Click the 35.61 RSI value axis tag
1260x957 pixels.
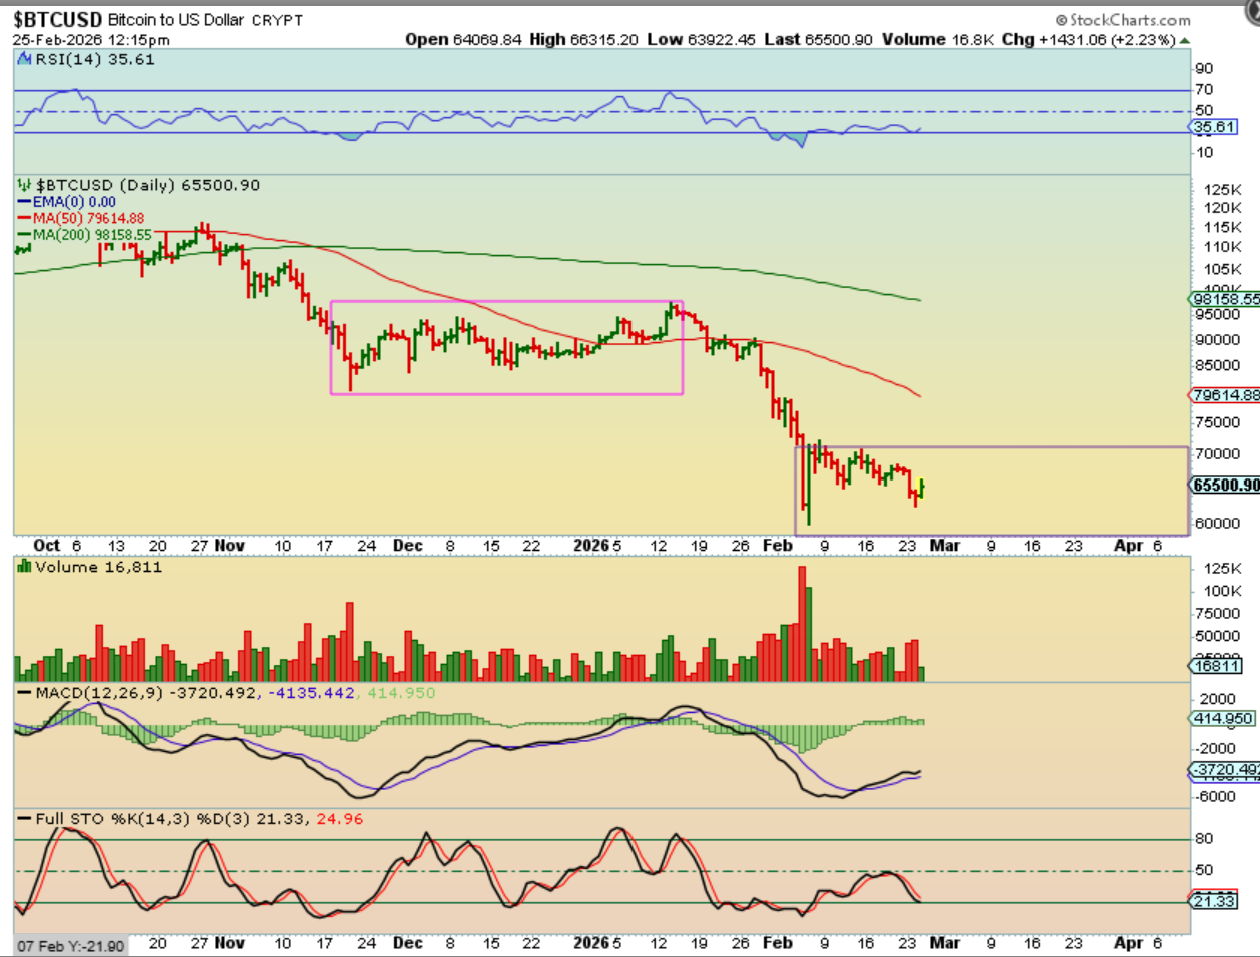(1215, 127)
